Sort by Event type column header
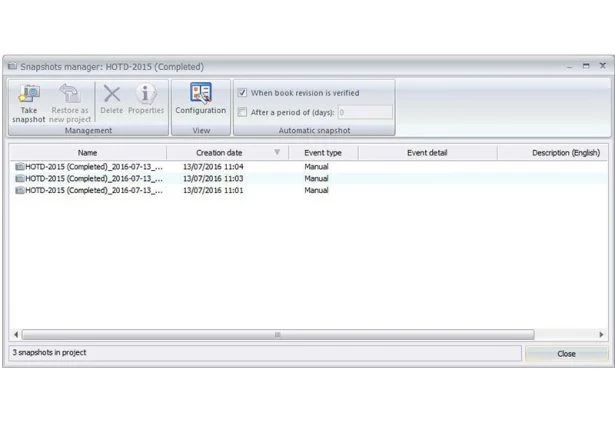 coord(322,153)
